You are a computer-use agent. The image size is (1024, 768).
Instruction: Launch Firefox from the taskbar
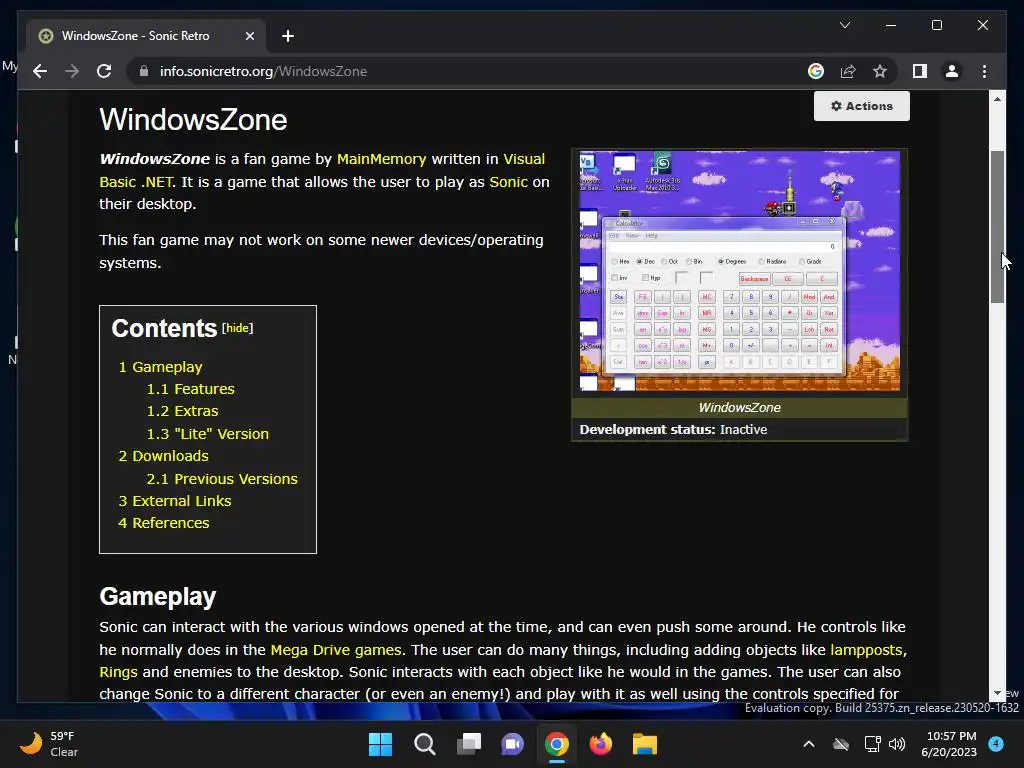601,744
